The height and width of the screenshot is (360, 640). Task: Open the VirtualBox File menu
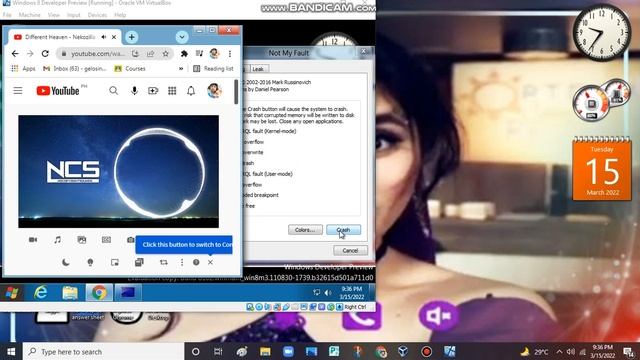pyautogui.click(x=7, y=15)
